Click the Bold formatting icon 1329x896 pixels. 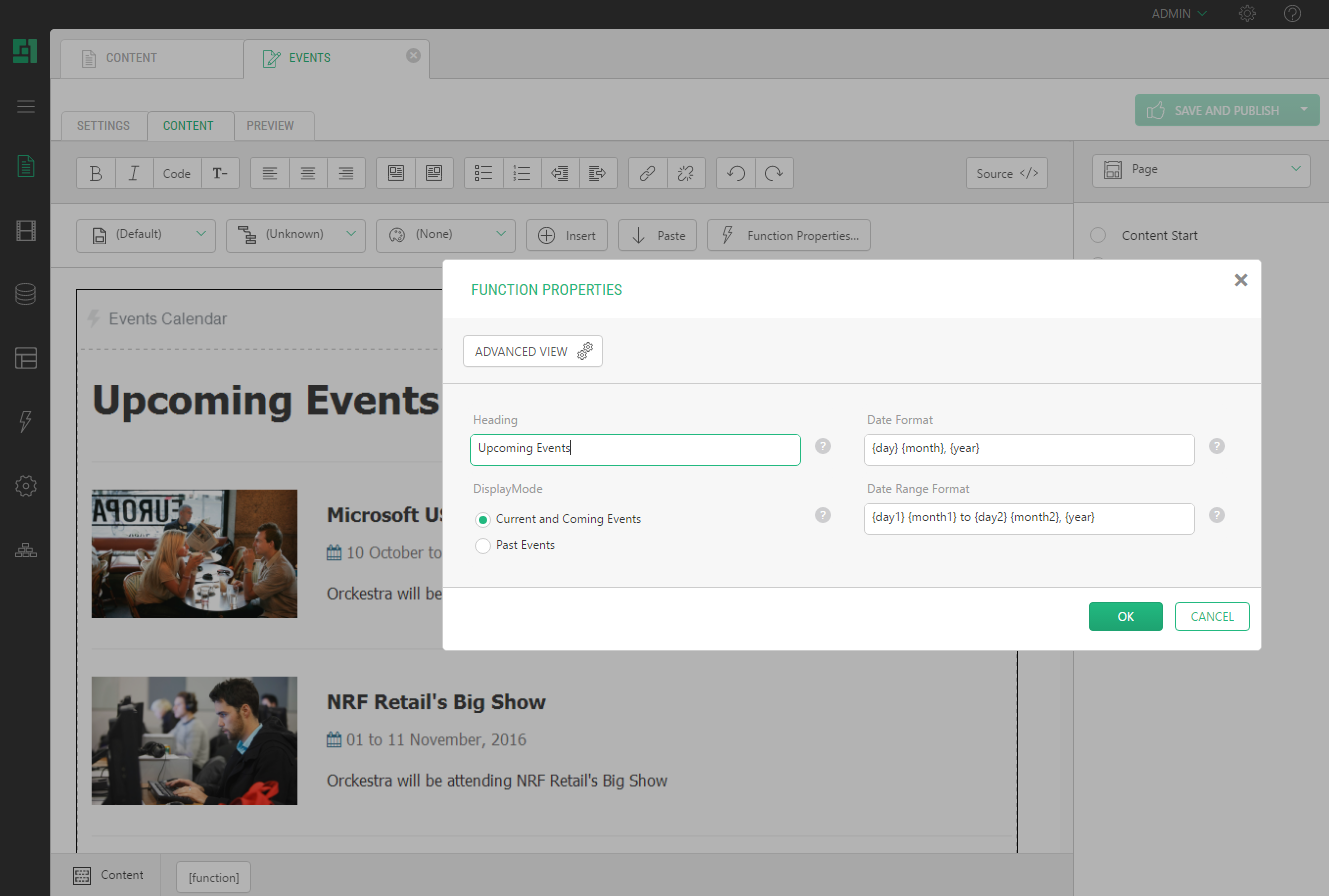pos(96,173)
